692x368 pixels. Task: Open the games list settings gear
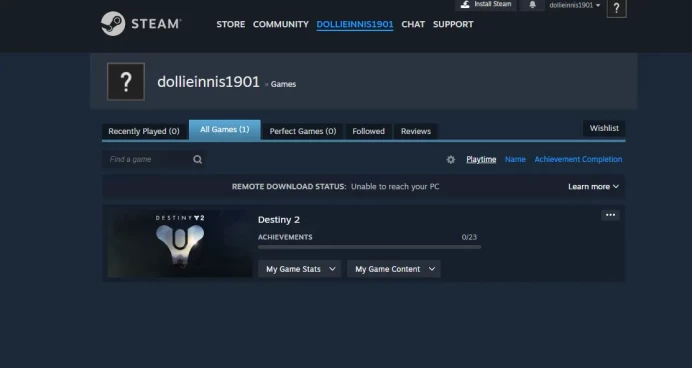(x=451, y=160)
